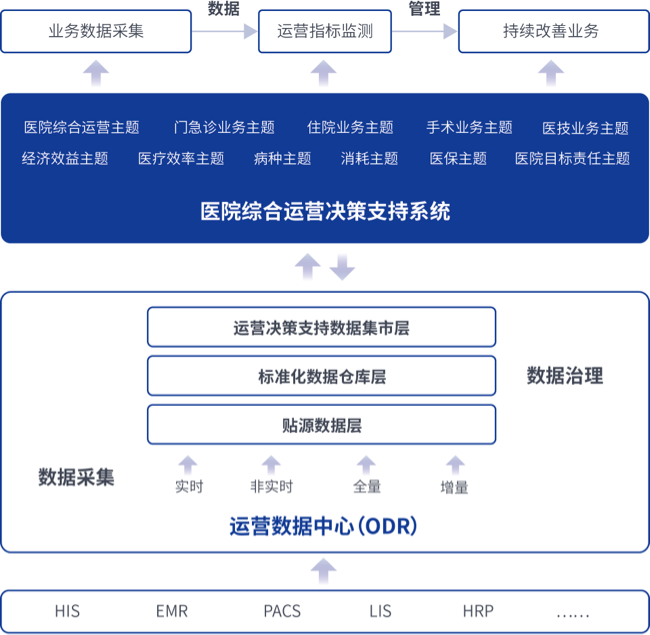Select 医院综合运营主题 topic
The height and width of the screenshot is (635, 650).
pyautogui.click(x=81, y=127)
